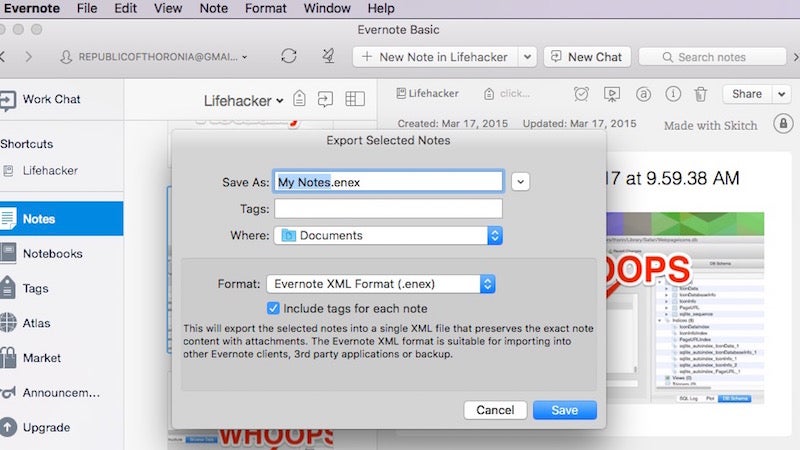This screenshot has width=800, height=450.
Task: Click the annotate icon
Action: click(643, 94)
